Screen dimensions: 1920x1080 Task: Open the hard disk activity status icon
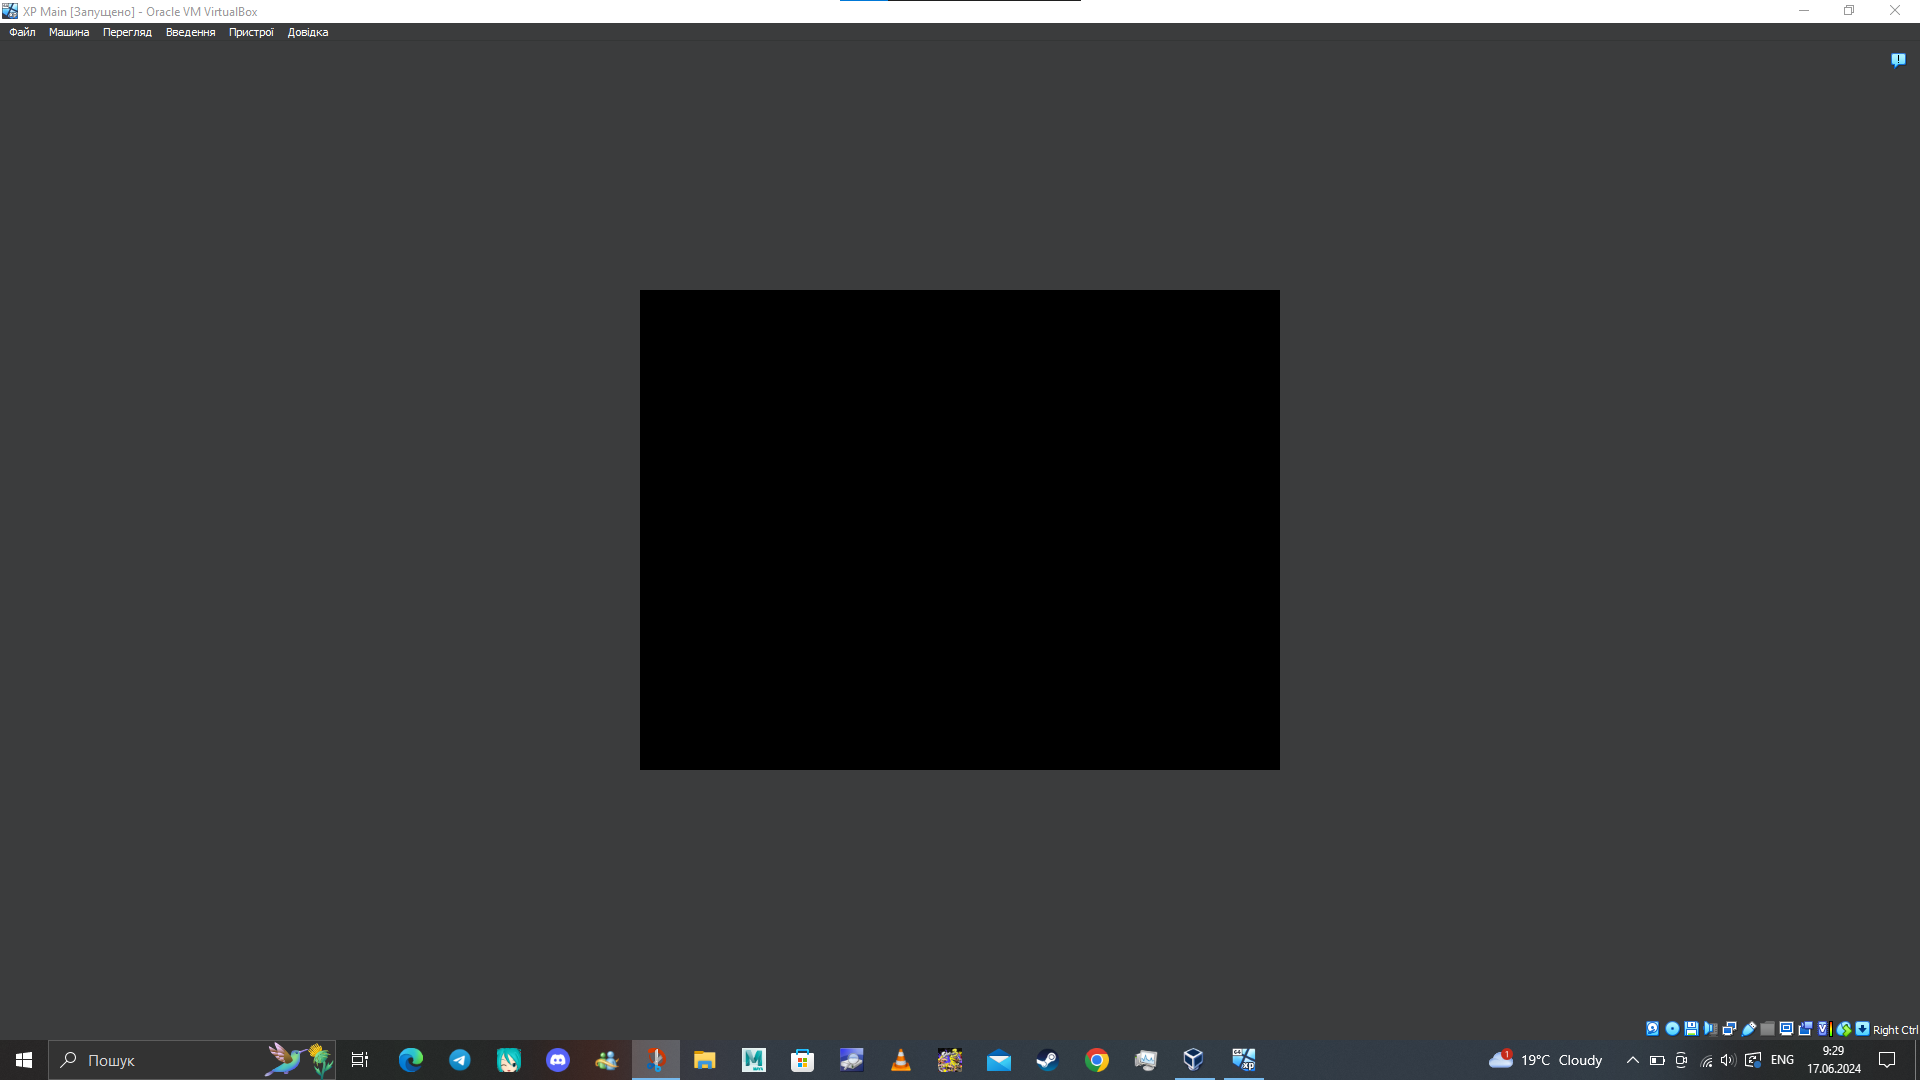tap(1653, 1029)
